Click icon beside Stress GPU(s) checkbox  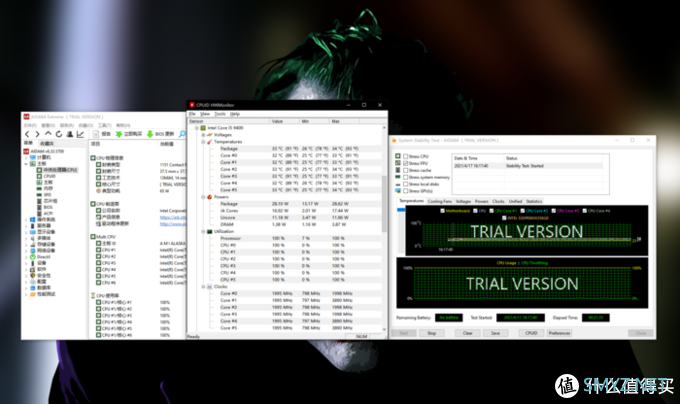[398, 191]
